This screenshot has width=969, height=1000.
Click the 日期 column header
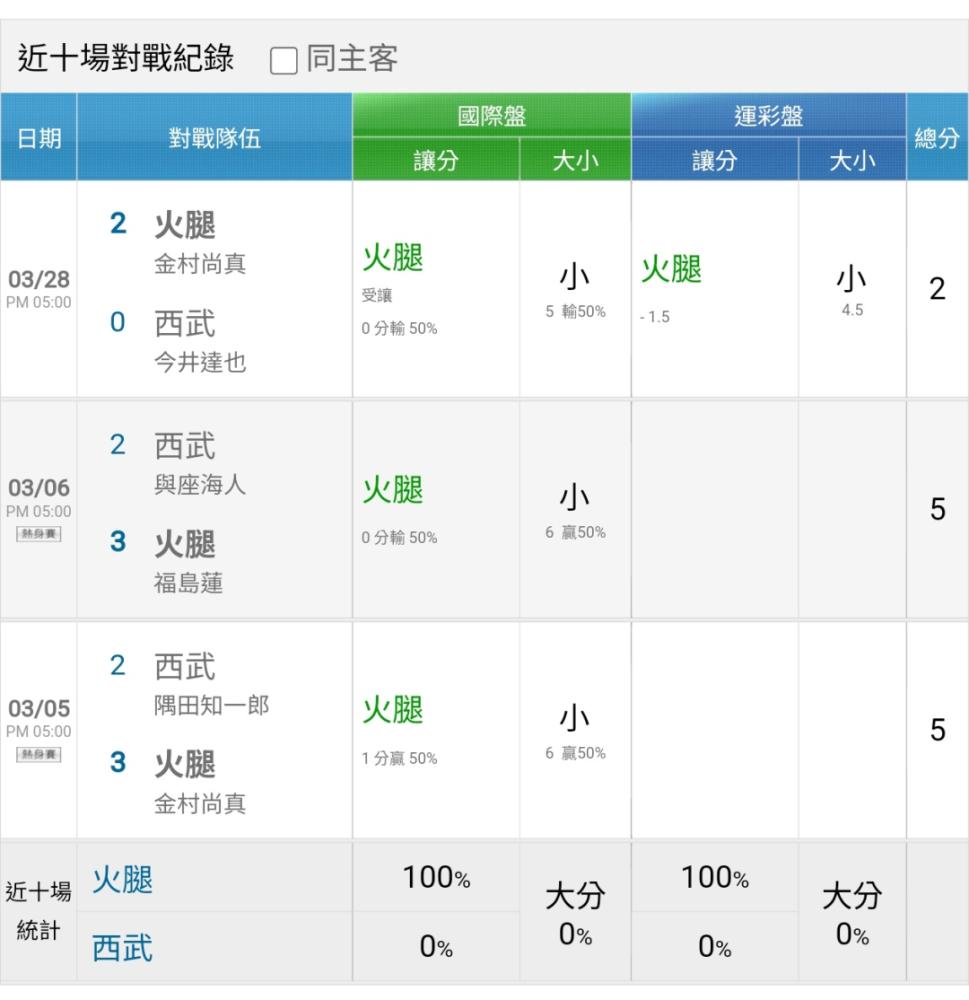click(x=39, y=137)
